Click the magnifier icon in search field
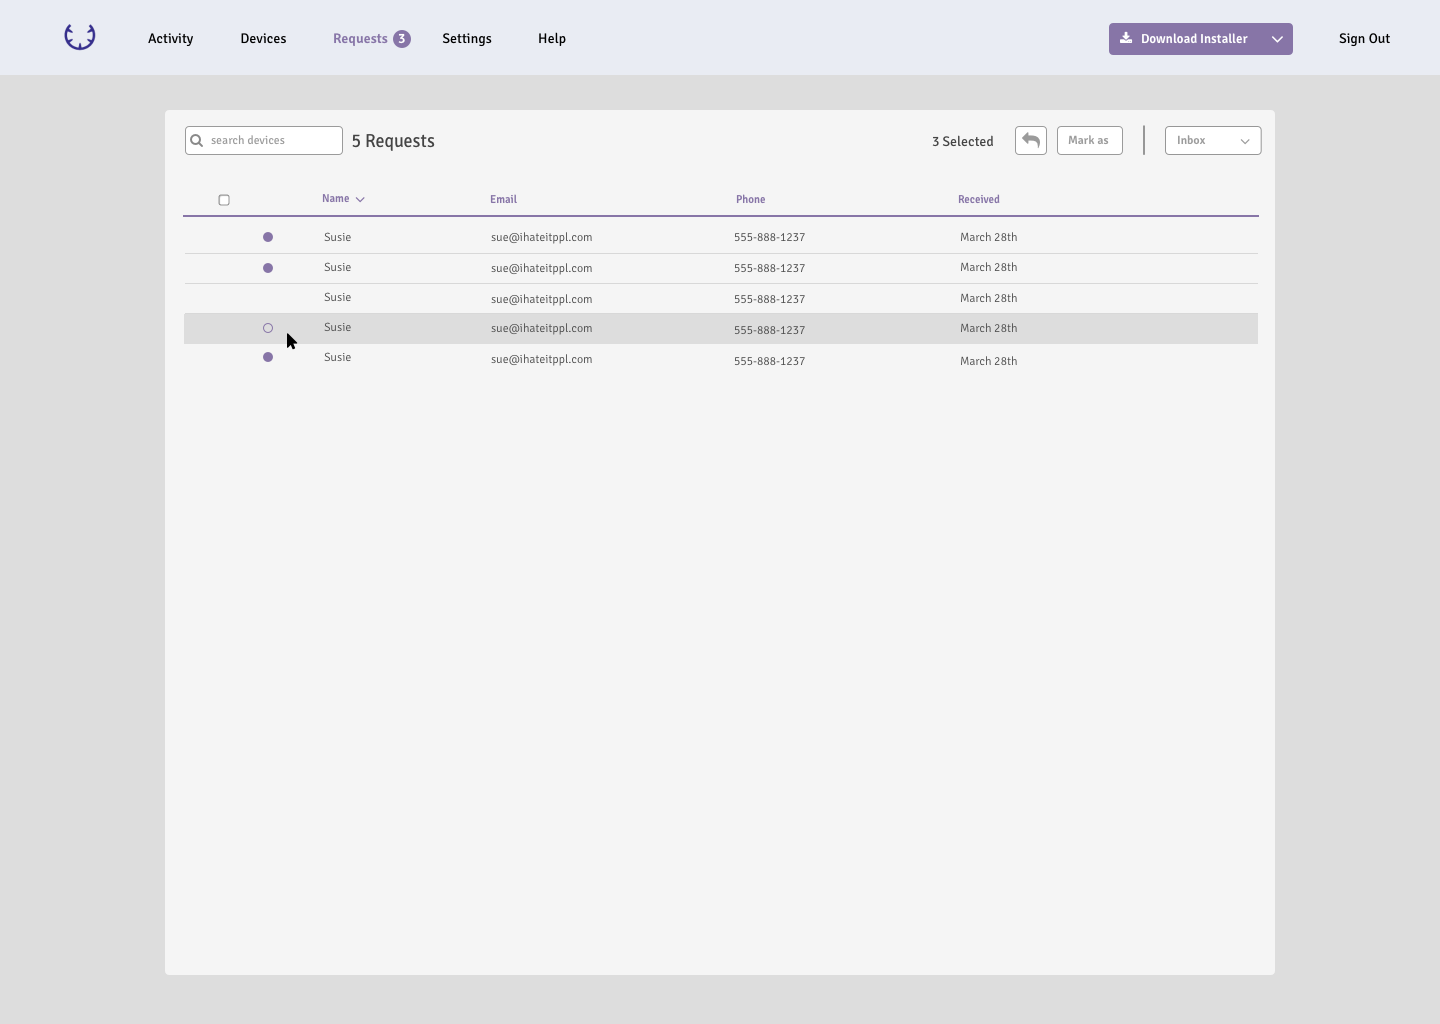Viewport: 1440px width, 1024px height. point(197,140)
